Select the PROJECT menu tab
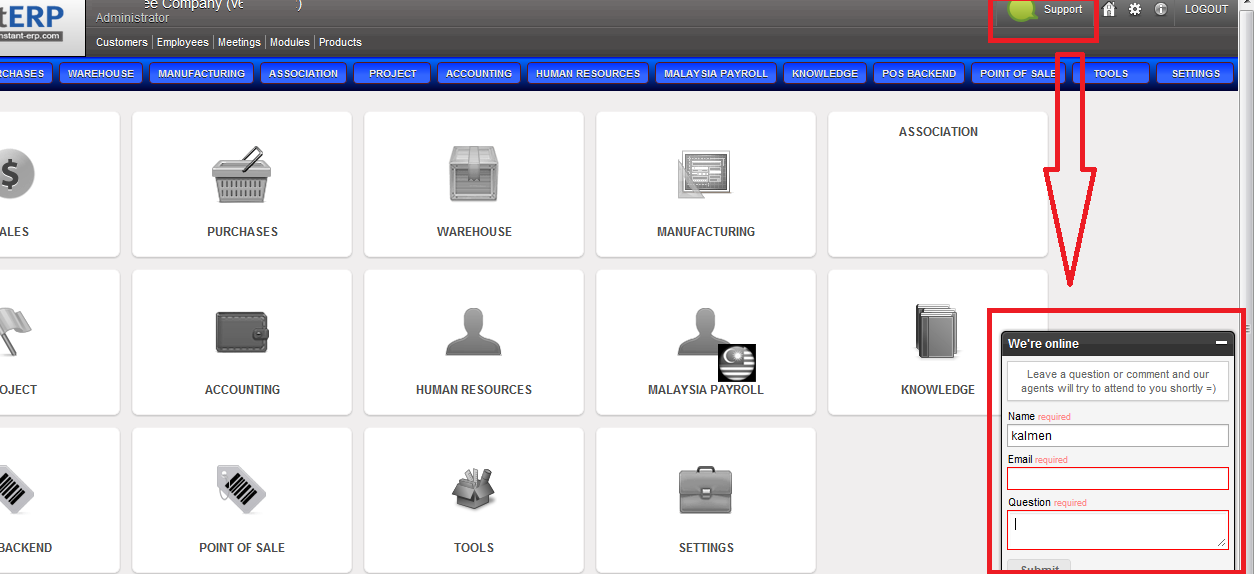Screen dimensions: 1254x574 click(393, 73)
